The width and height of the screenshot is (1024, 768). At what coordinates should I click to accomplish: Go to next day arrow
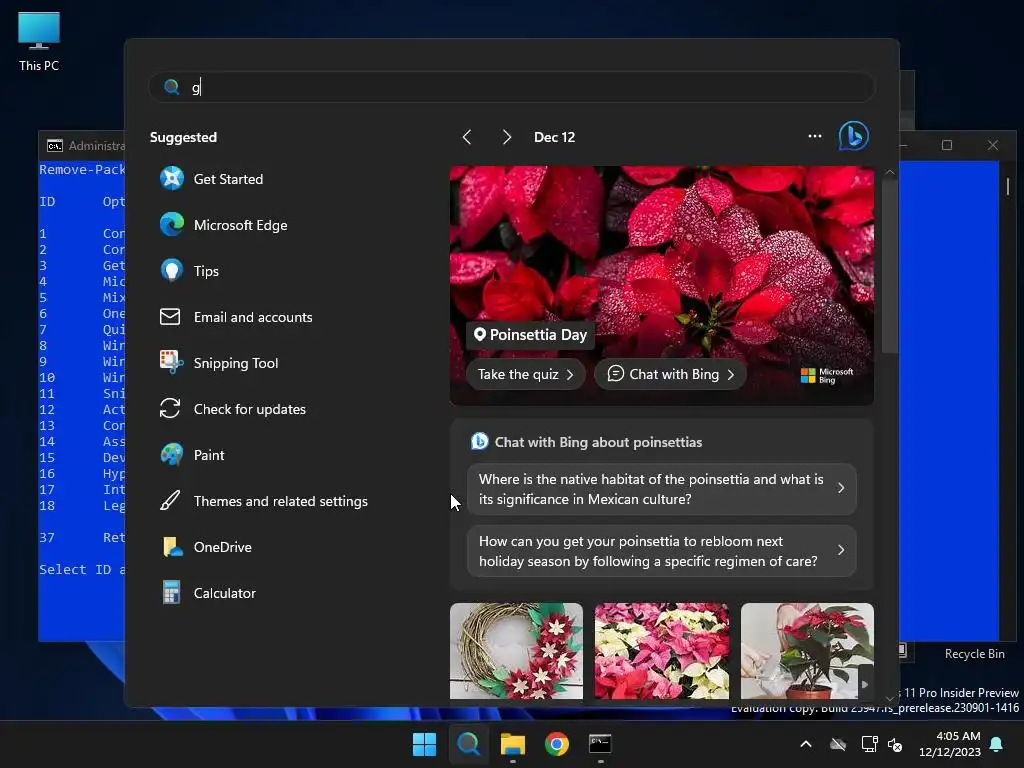507,137
